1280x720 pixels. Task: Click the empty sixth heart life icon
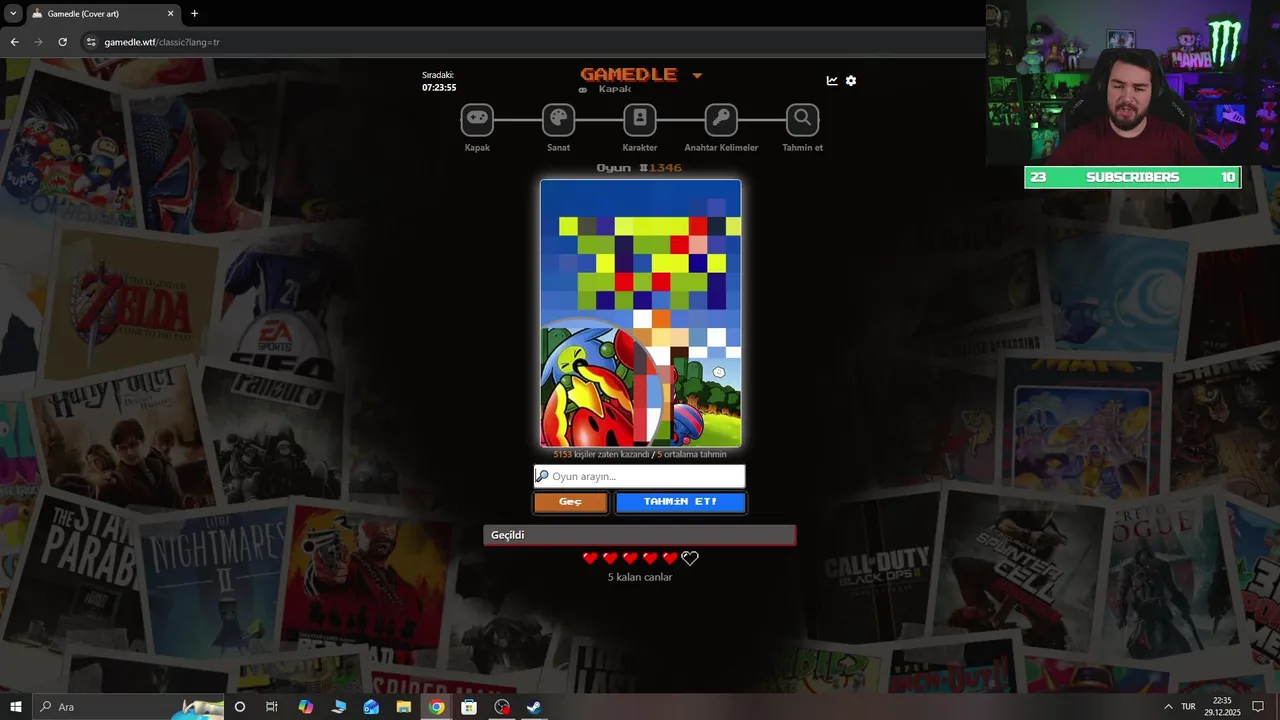690,558
